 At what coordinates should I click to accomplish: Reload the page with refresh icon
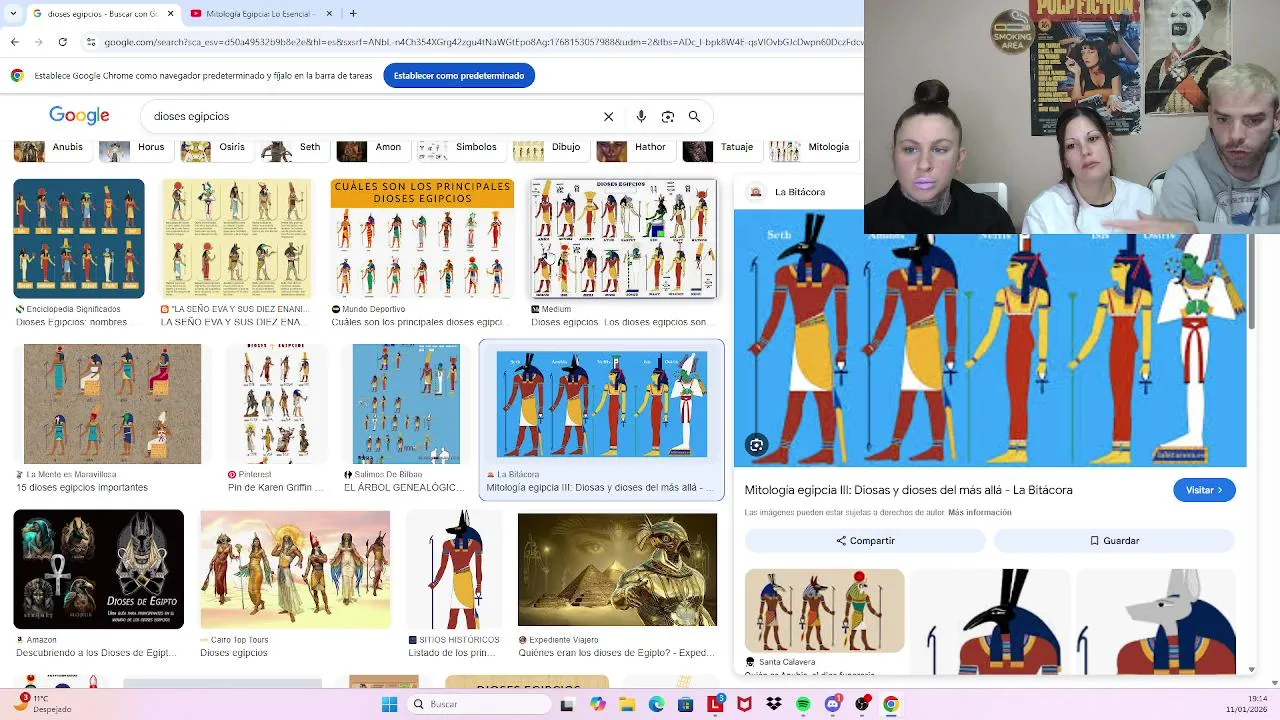[62, 42]
